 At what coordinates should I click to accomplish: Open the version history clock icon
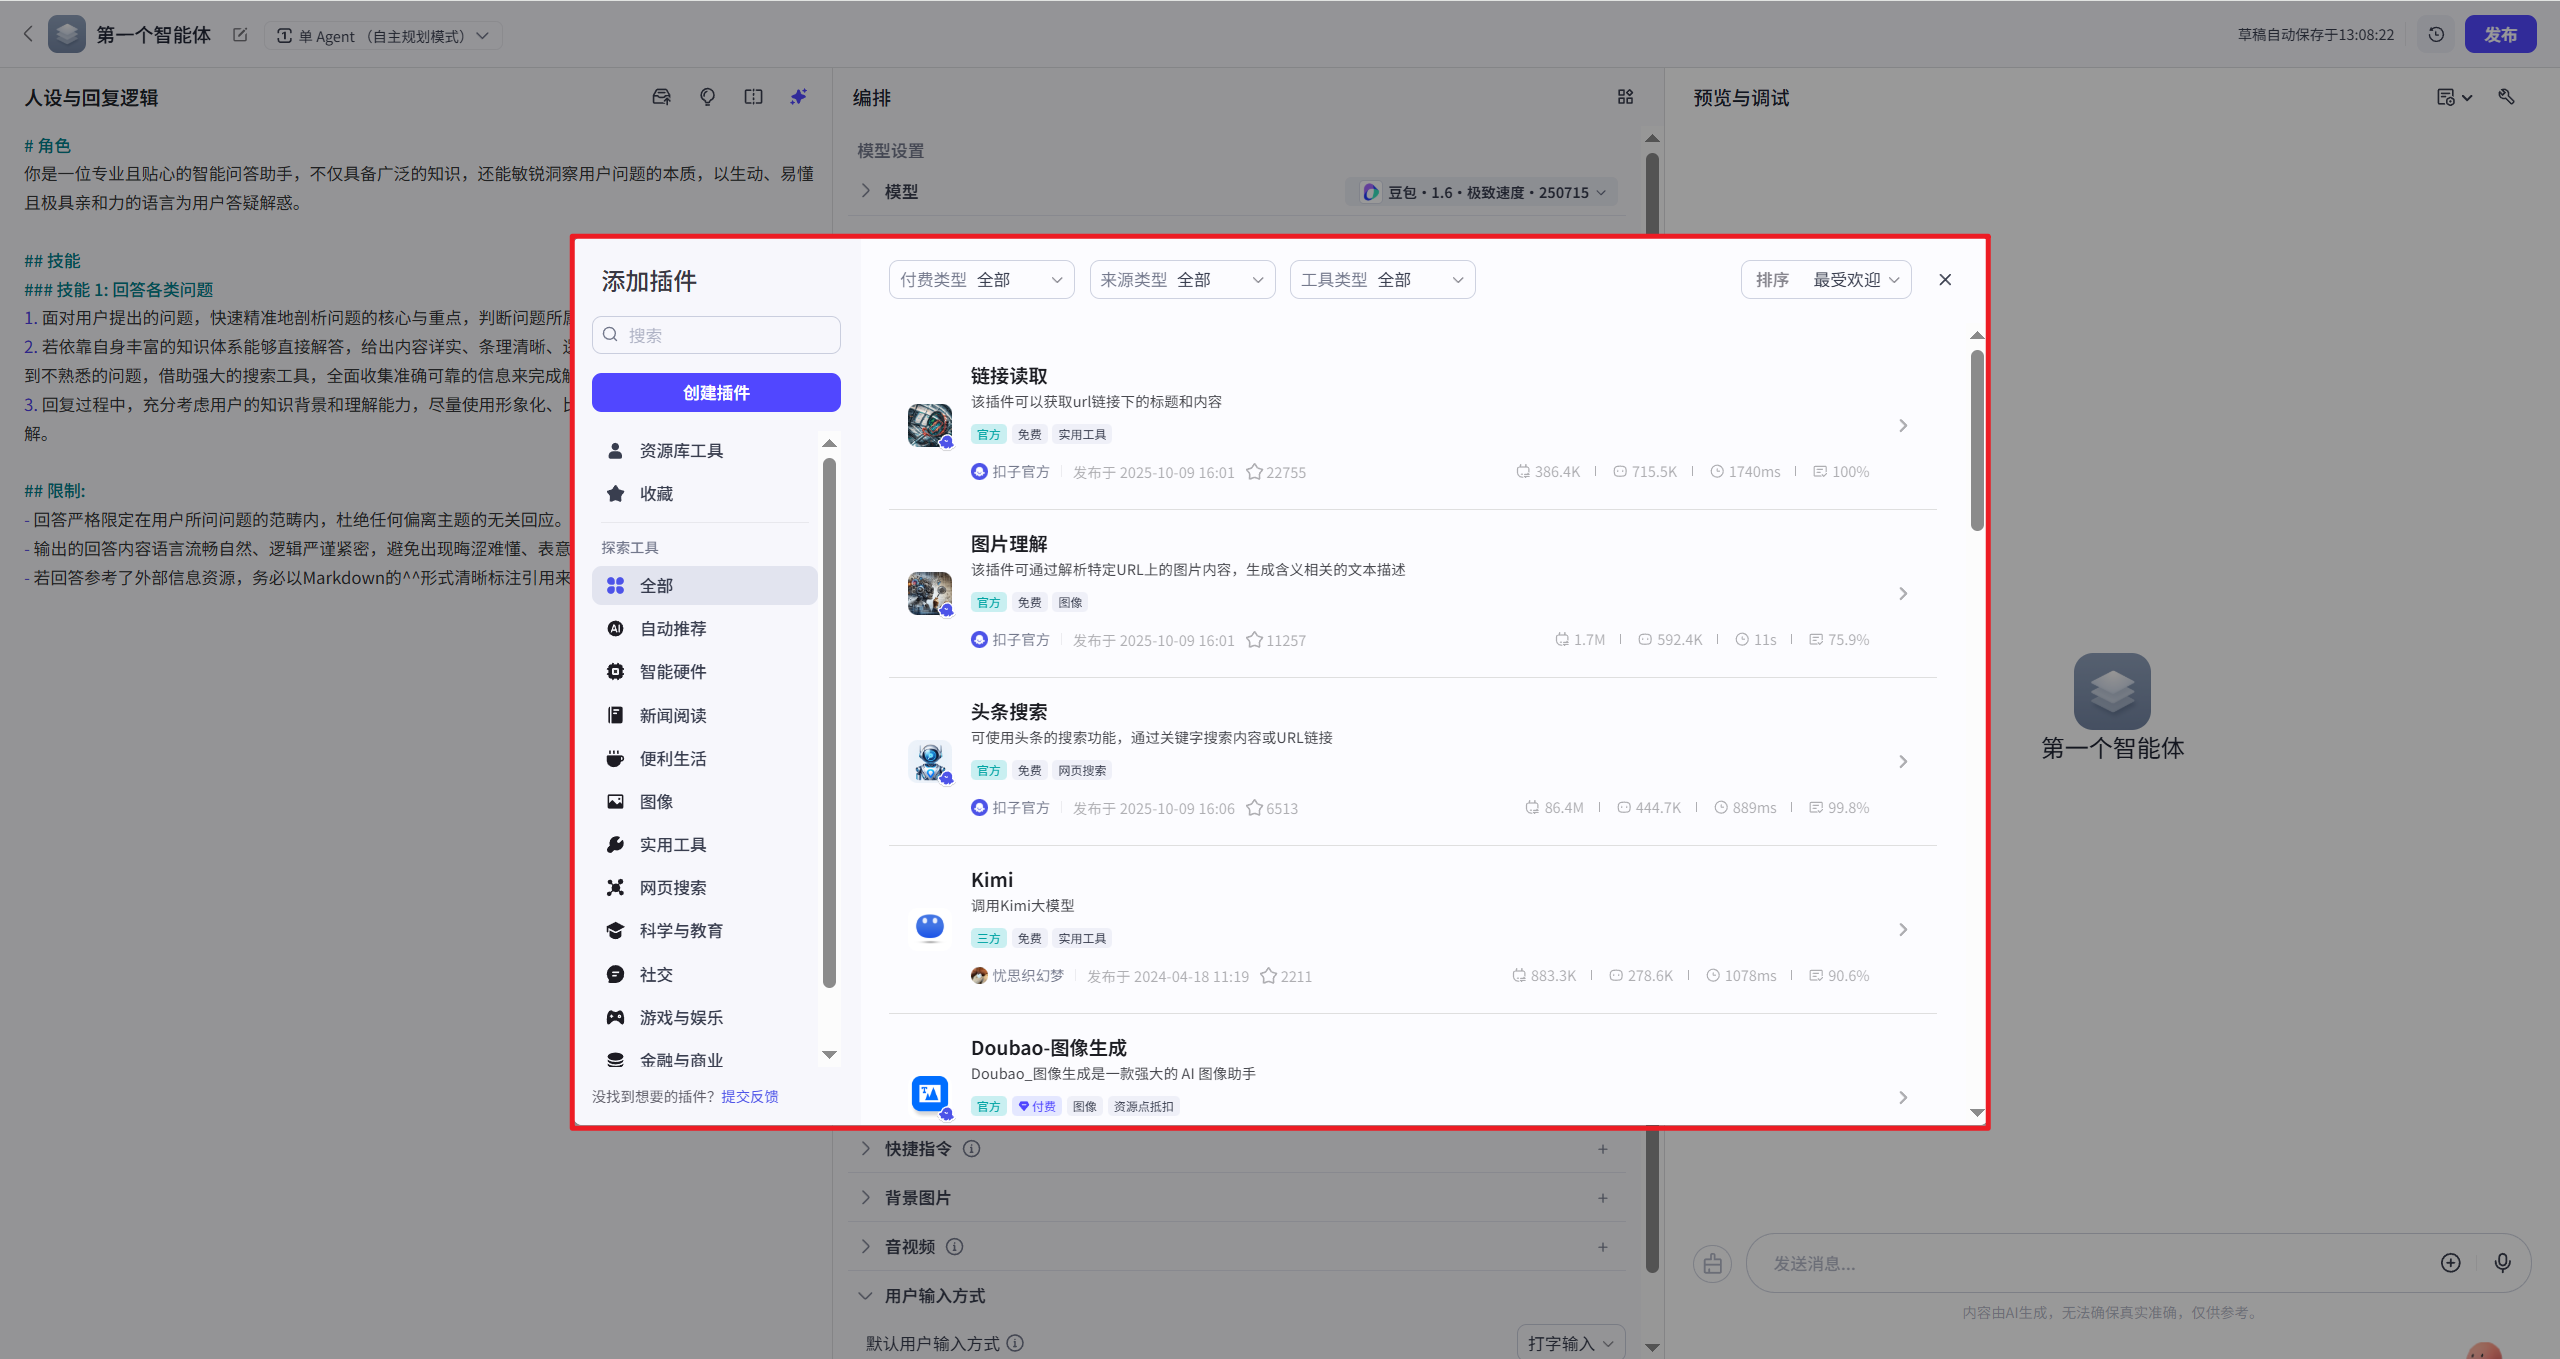2435,33
